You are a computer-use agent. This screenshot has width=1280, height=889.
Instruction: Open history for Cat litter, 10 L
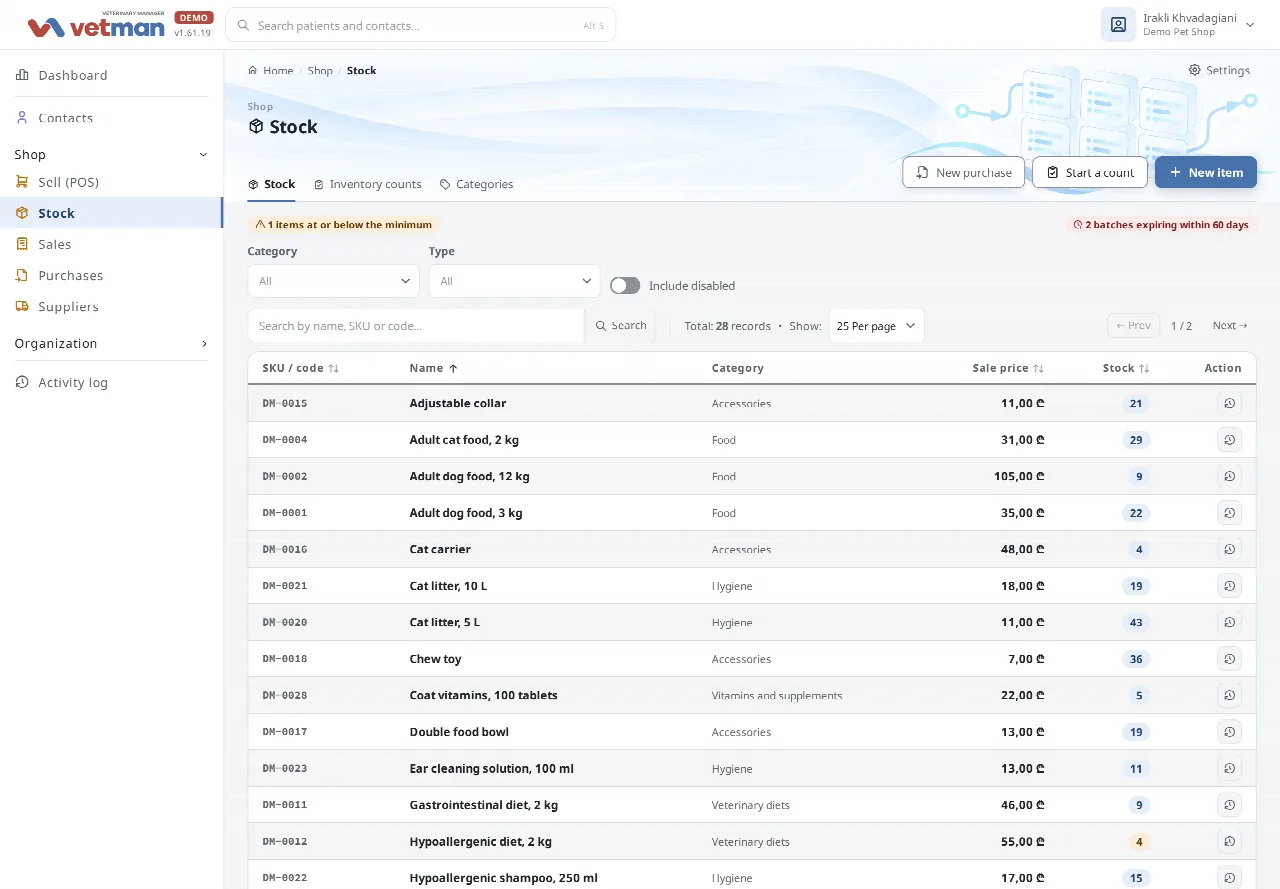(1229, 586)
